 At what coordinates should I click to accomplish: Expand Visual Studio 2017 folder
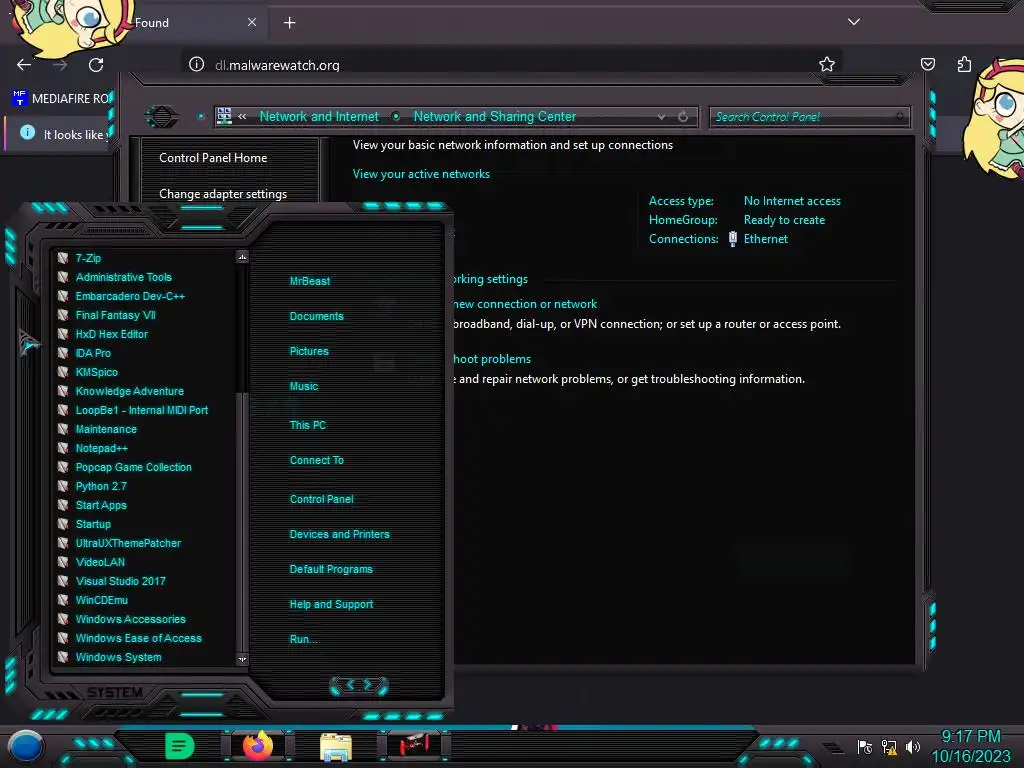pyautogui.click(x=121, y=581)
